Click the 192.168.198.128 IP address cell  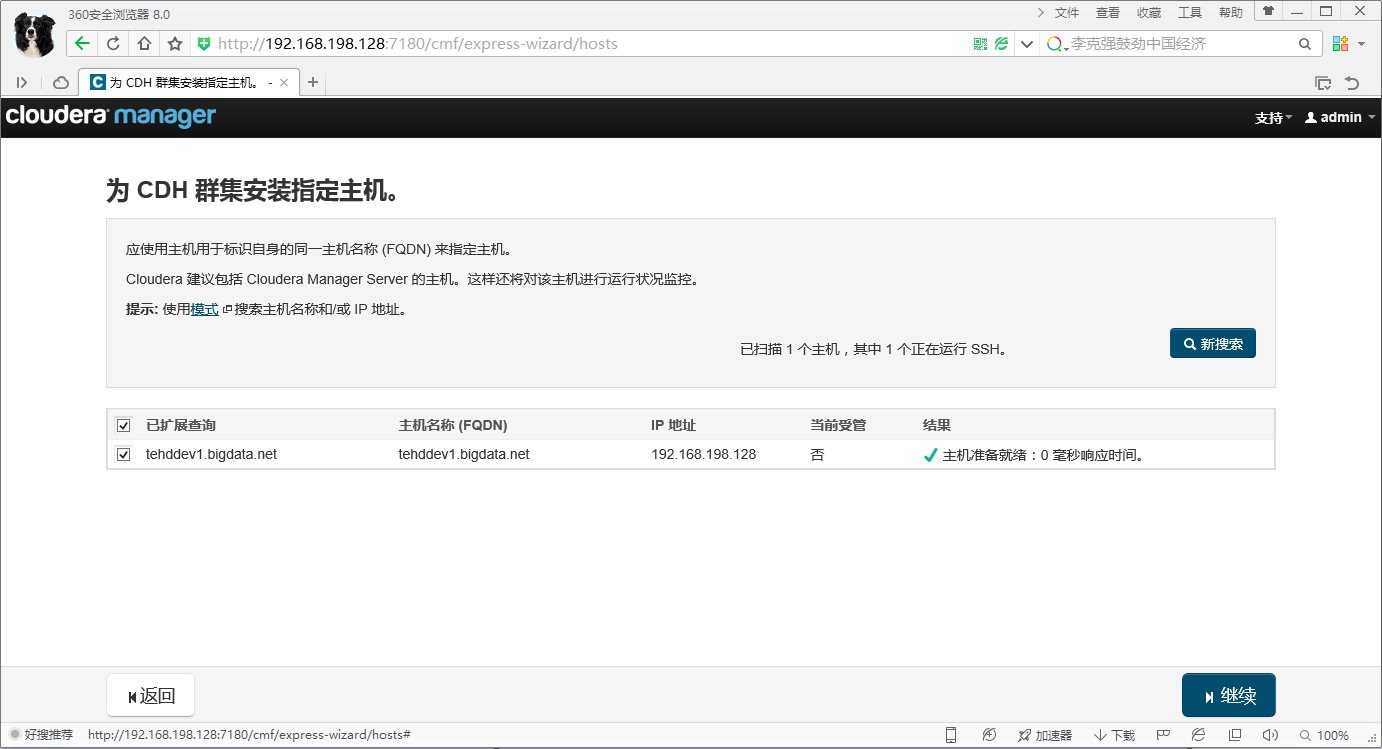703,454
